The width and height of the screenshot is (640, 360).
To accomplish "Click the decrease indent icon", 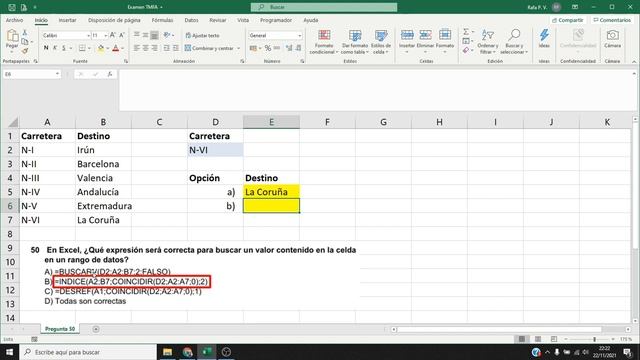I will tap(167, 48).
